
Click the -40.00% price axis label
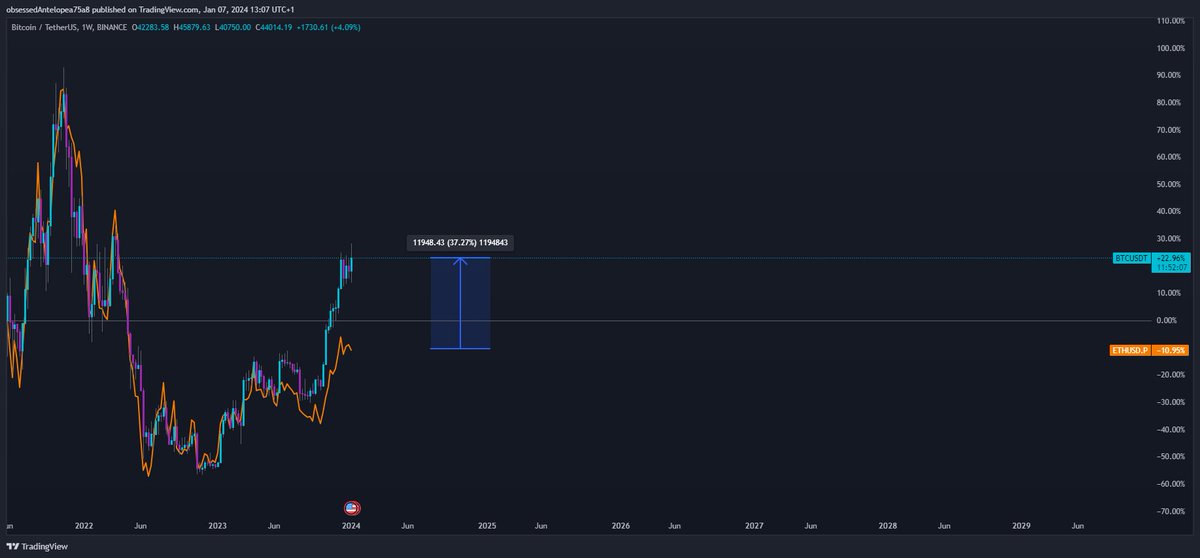pos(1172,430)
